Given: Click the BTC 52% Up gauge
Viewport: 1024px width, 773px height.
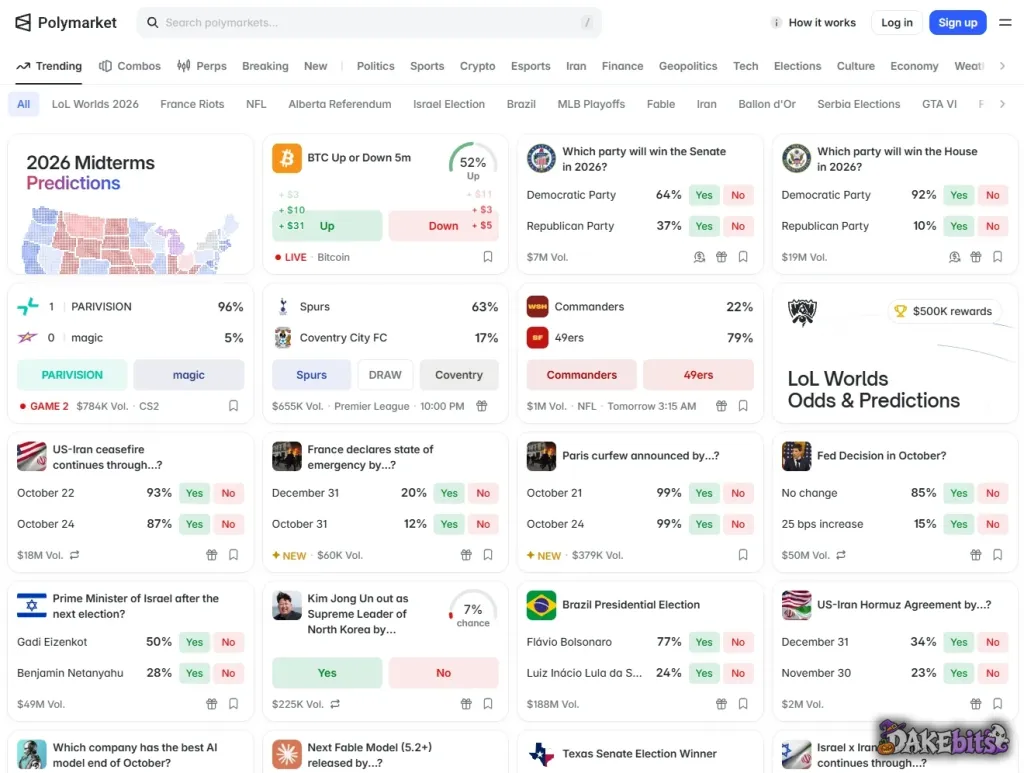Looking at the screenshot, I should coord(473,161).
